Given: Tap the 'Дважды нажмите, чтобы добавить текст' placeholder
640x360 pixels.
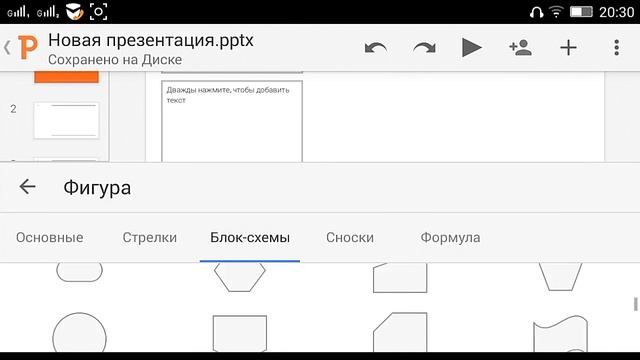Looking at the screenshot, I should [x=232, y=121].
